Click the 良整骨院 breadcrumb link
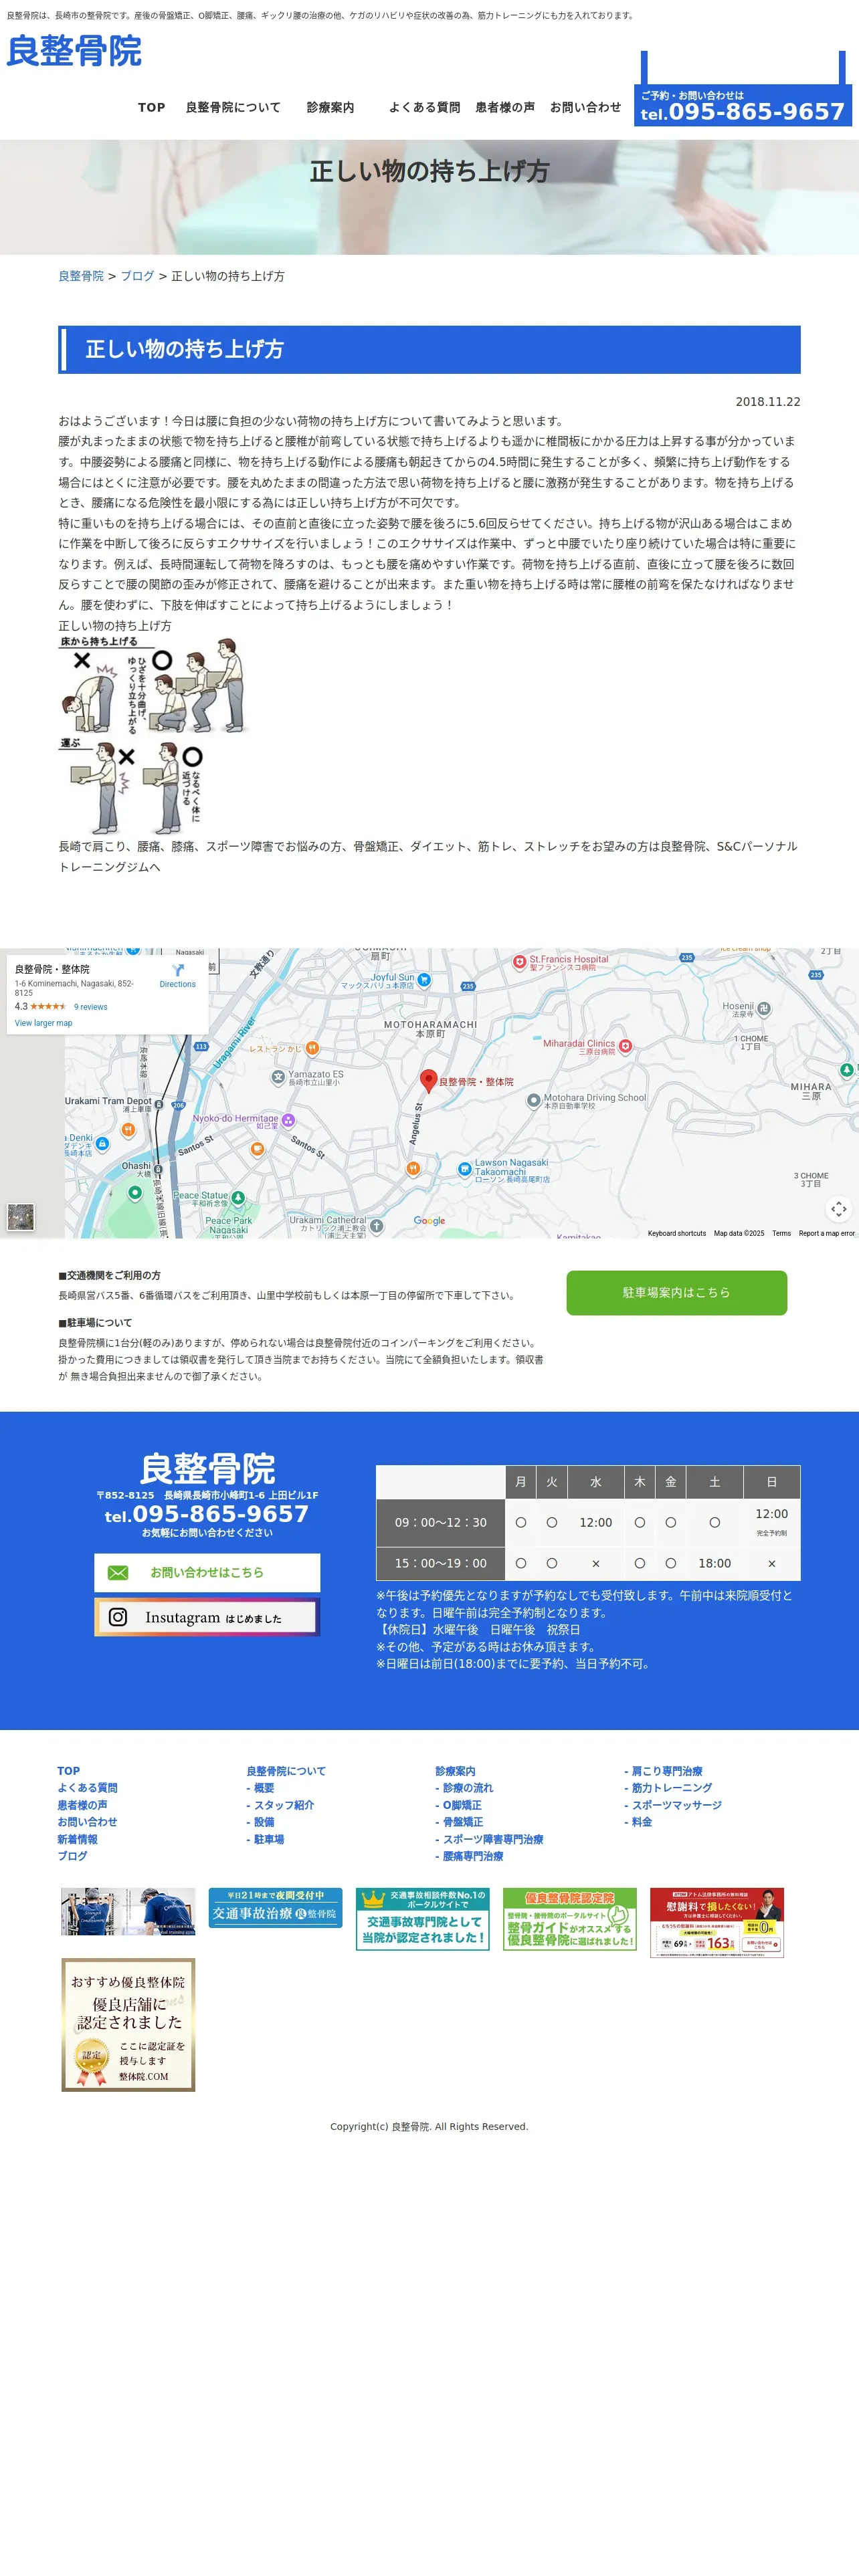The image size is (859, 2576). pyautogui.click(x=81, y=276)
